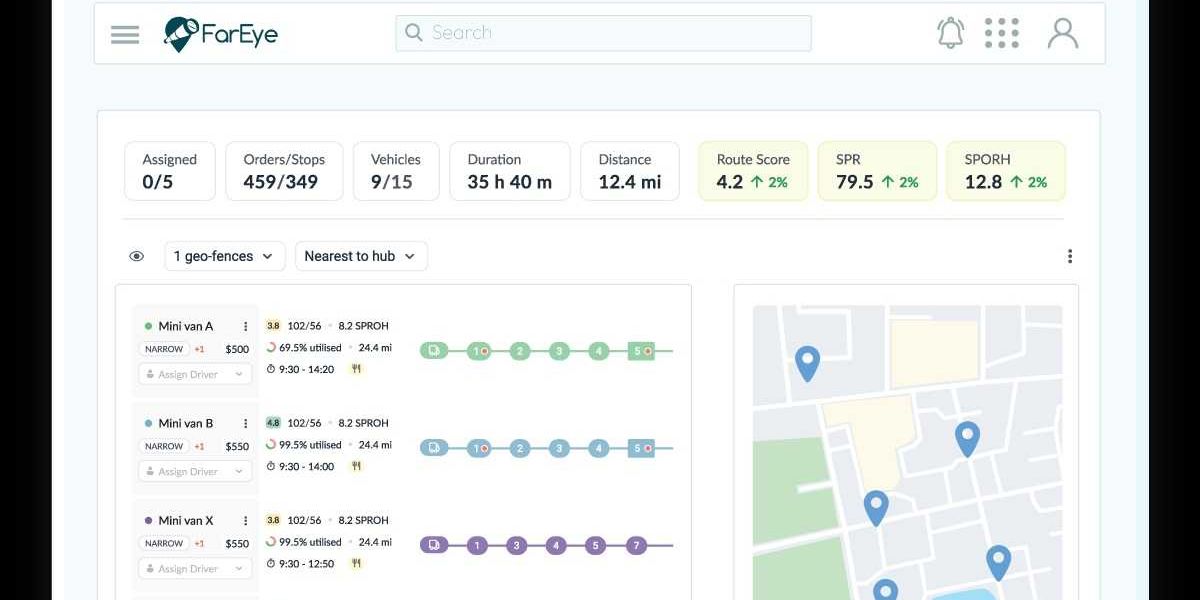Open the hamburger navigation menu
1200x600 pixels.
tap(125, 34)
